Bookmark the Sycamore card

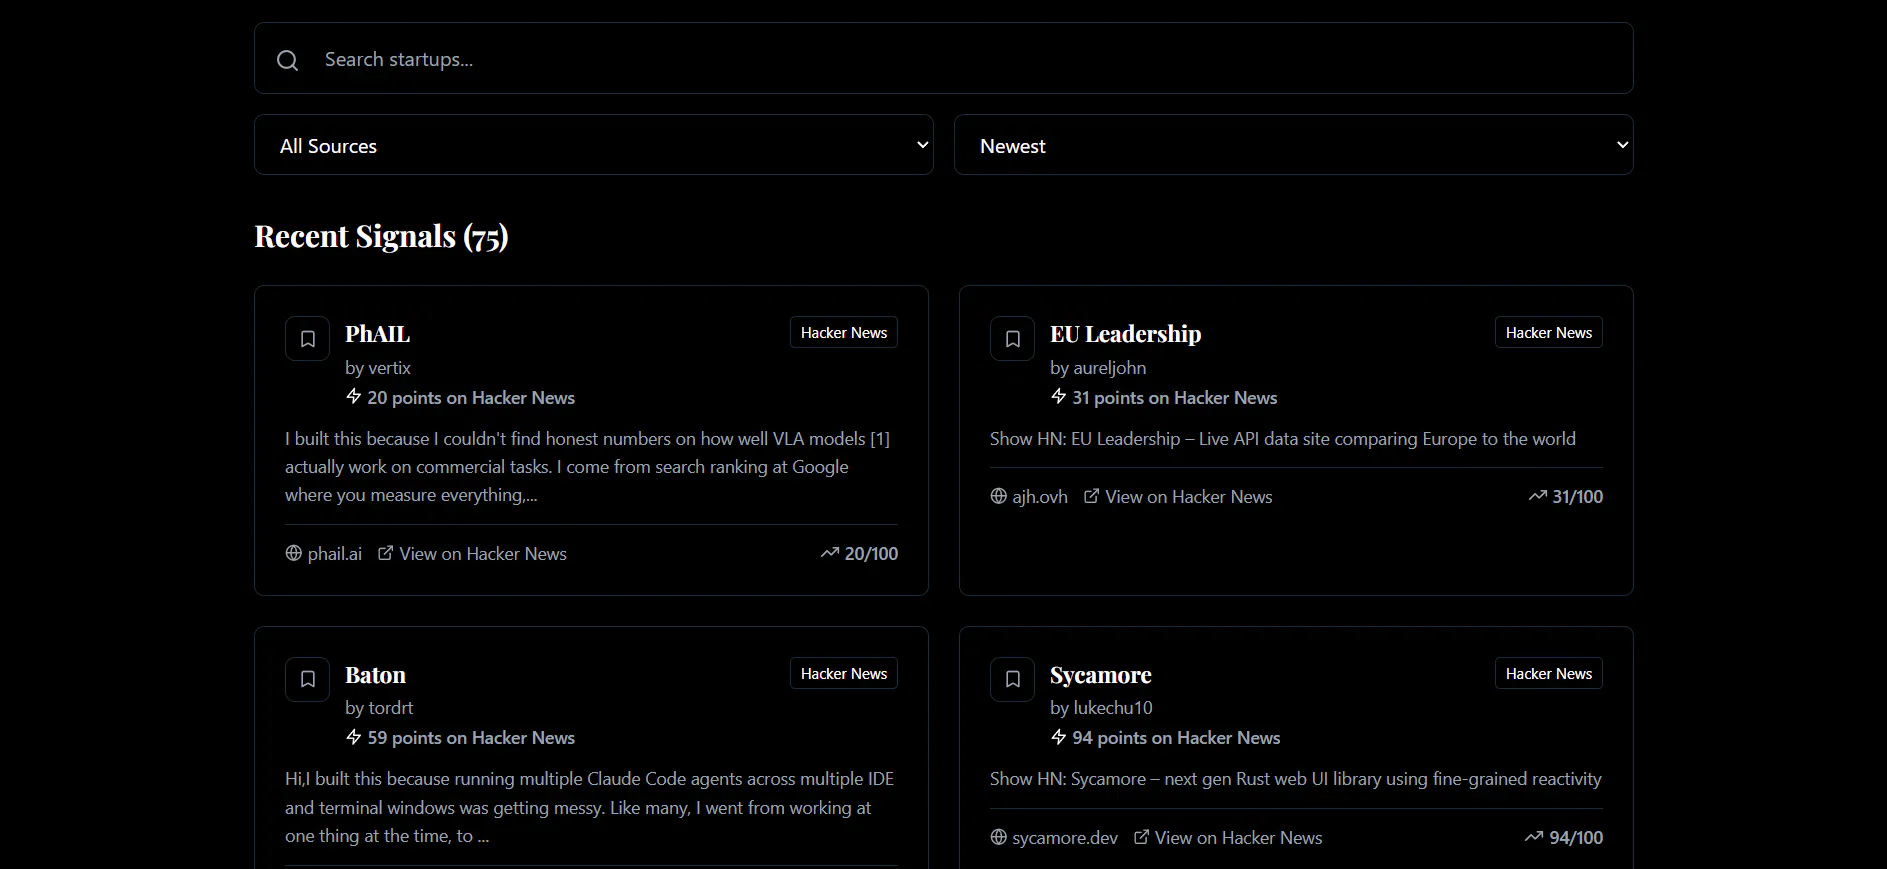(1012, 679)
